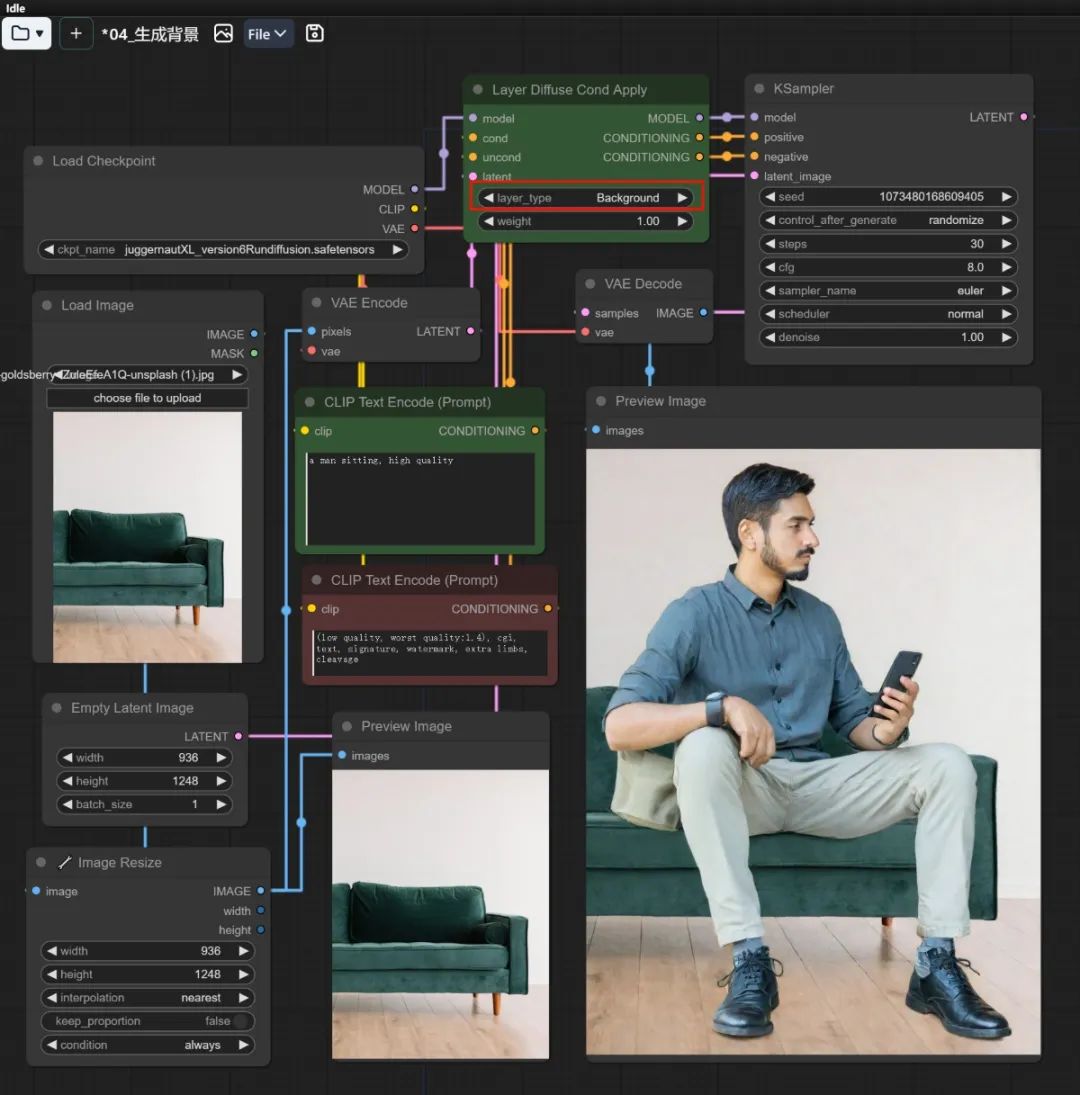Click choose file to upload button
The width and height of the screenshot is (1080, 1095).
(x=147, y=398)
